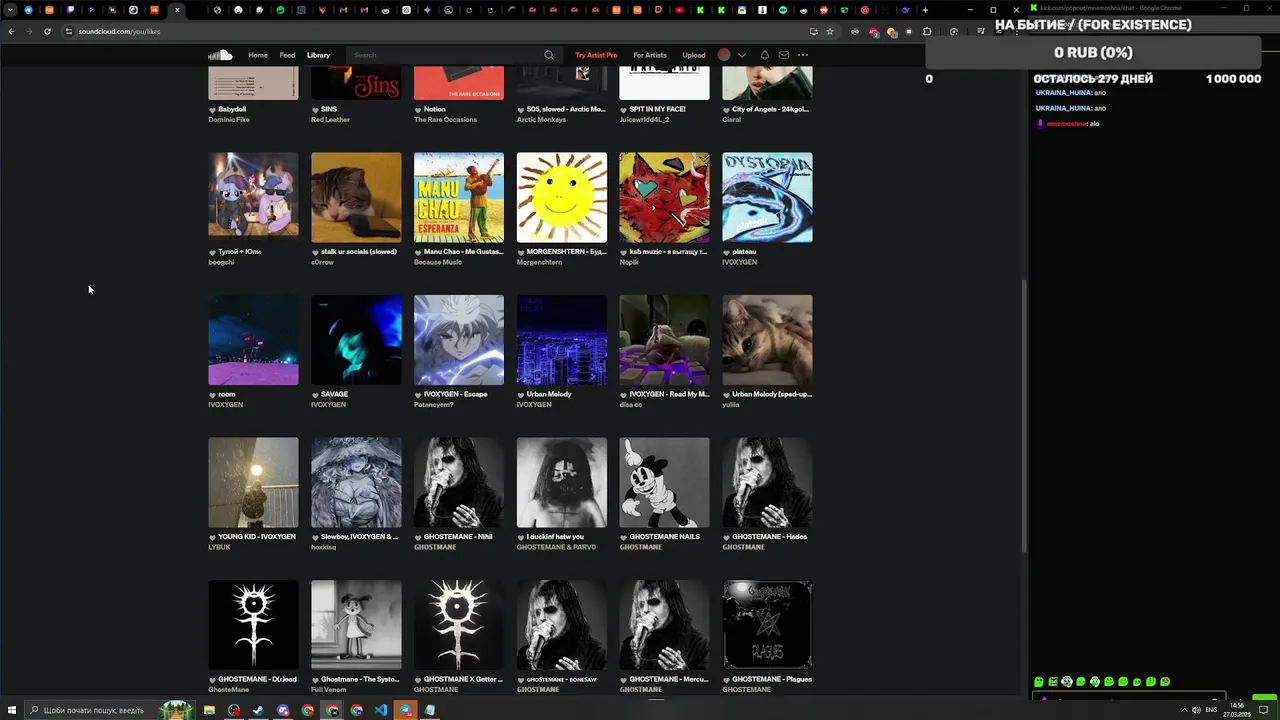
Task: Open the track GHOSTEMANE - Hades
Action: point(769,537)
